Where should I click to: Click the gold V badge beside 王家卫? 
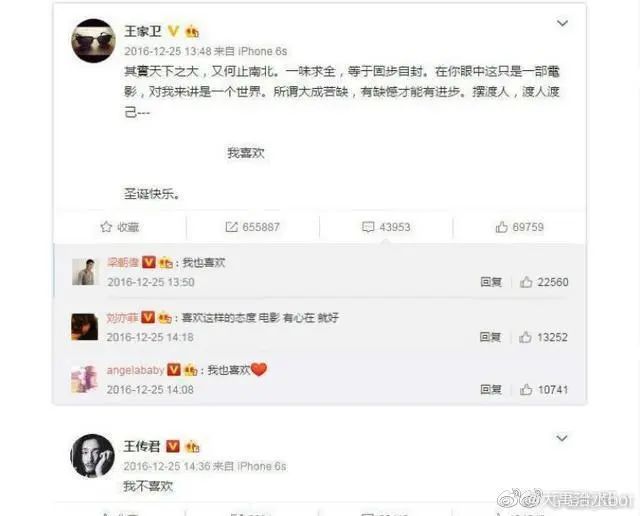point(173,31)
